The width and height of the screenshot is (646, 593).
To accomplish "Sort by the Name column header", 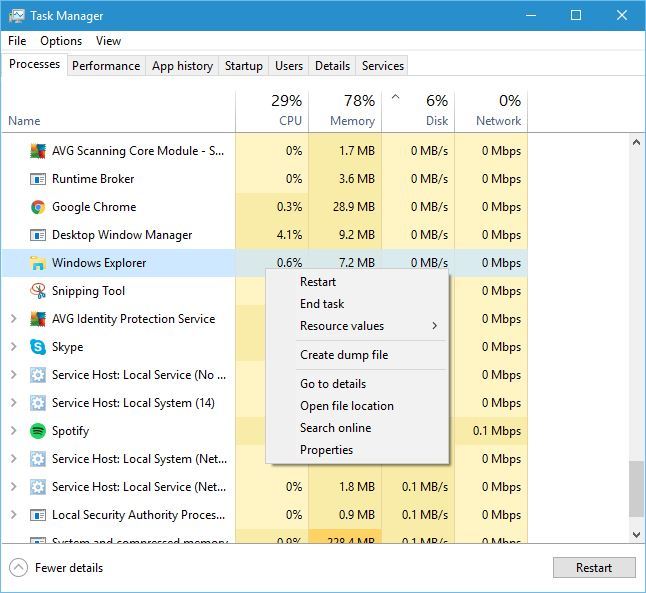I will pyautogui.click(x=118, y=111).
